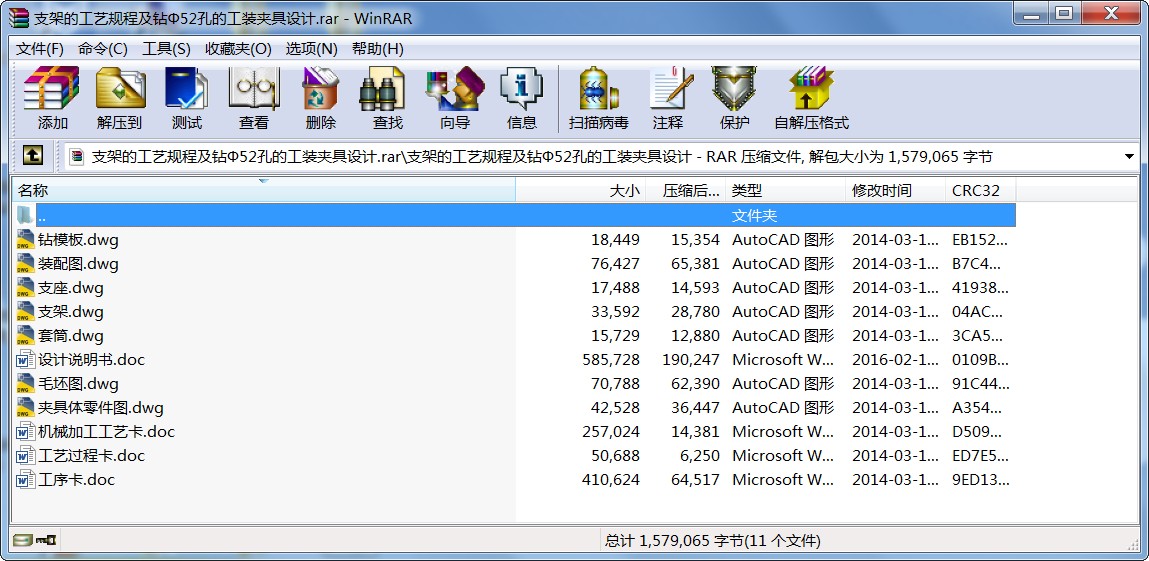
Task: Run the 测试 (Test) archive tool
Action: pyautogui.click(x=186, y=98)
